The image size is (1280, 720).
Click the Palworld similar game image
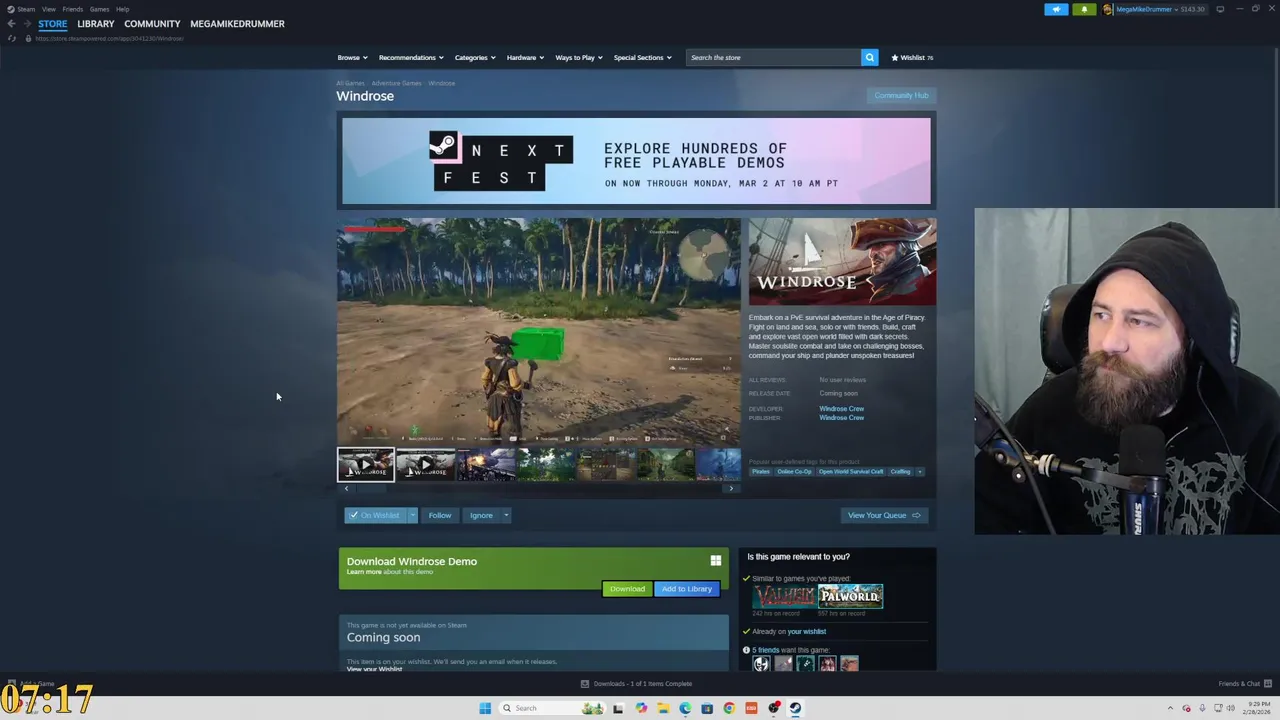tap(850, 596)
